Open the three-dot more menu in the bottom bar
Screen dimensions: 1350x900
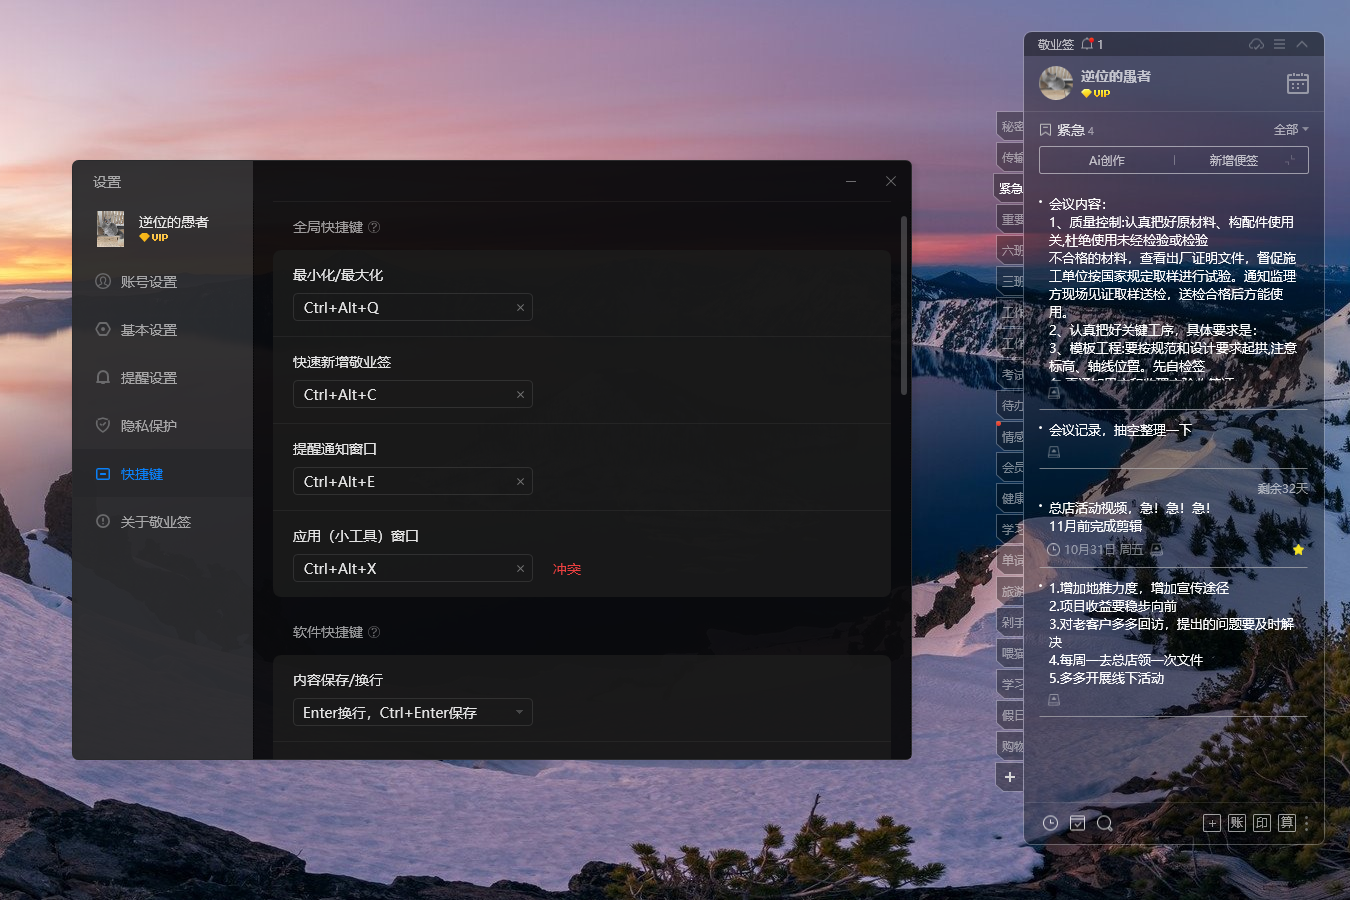tap(1306, 823)
